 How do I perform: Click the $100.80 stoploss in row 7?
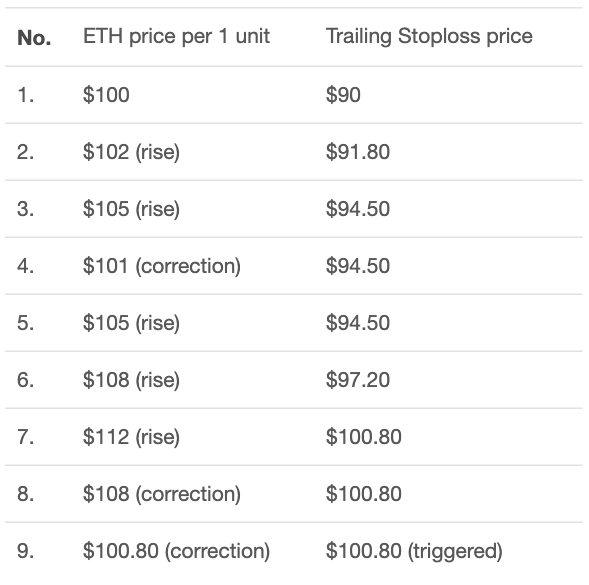(x=364, y=437)
